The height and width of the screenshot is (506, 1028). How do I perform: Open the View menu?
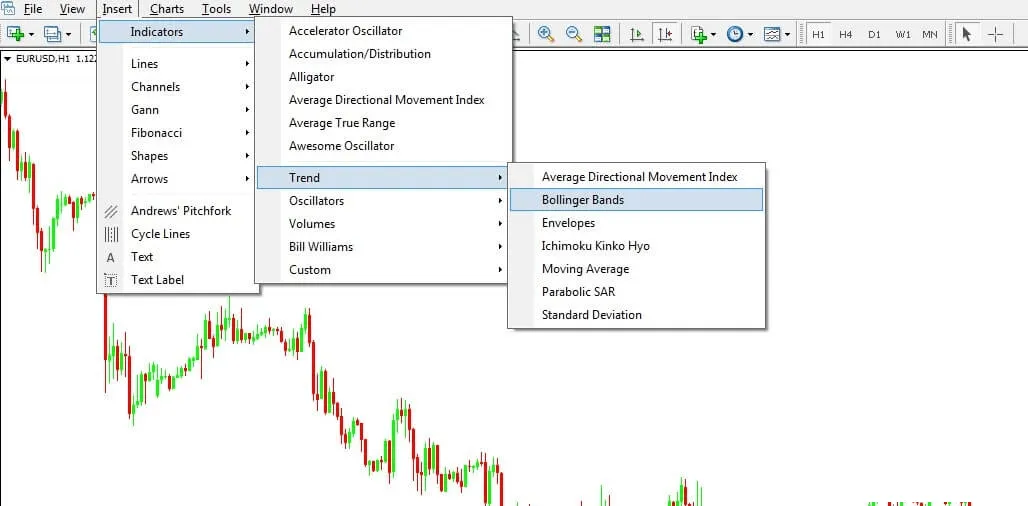(x=72, y=9)
